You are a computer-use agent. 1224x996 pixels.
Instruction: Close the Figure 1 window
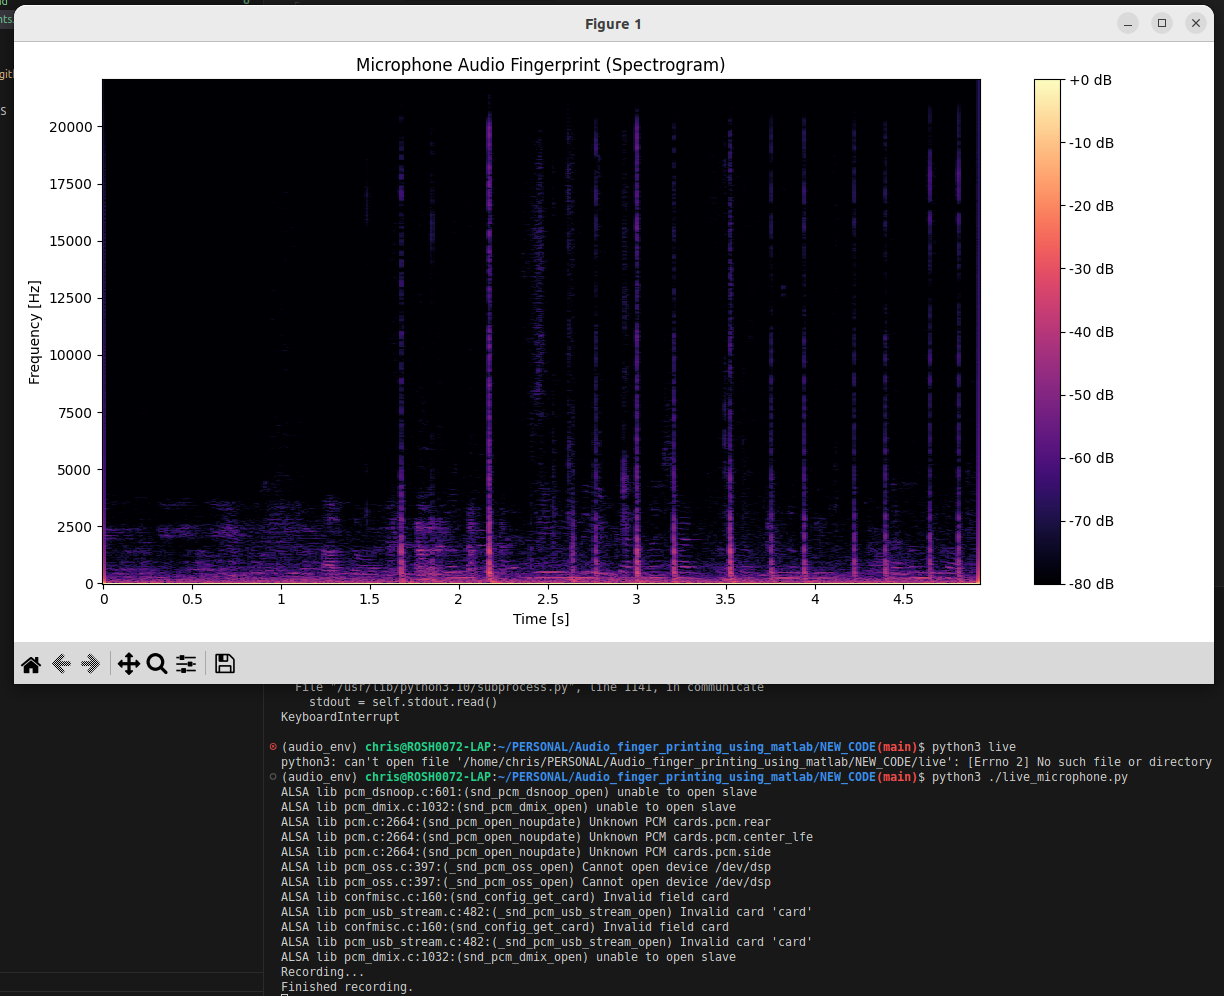(1195, 23)
